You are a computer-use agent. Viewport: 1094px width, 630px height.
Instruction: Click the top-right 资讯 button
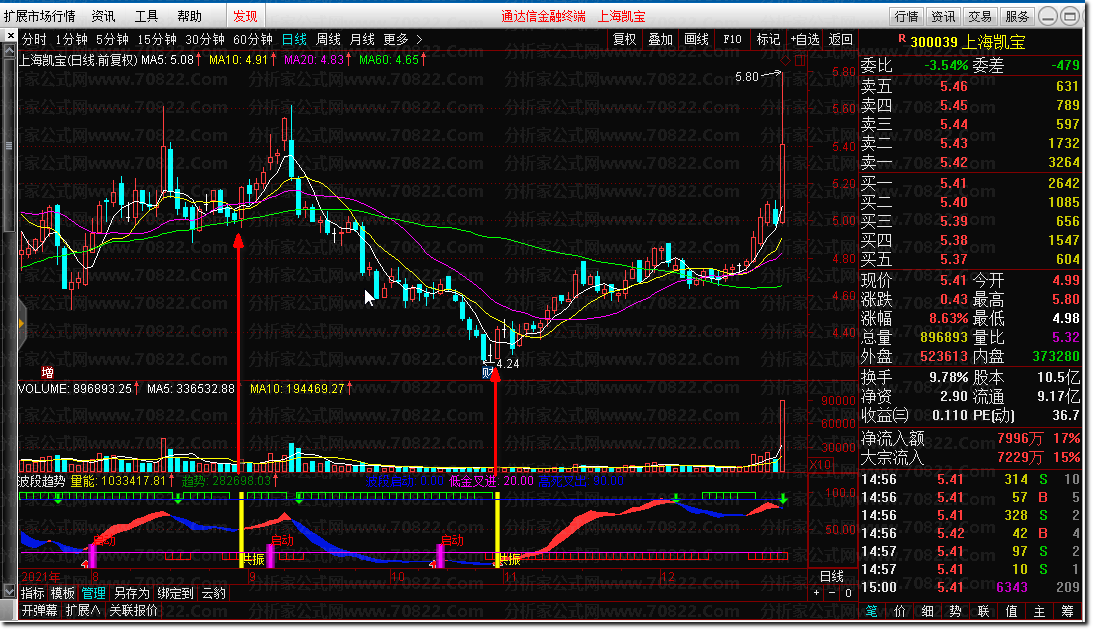coord(943,16)
